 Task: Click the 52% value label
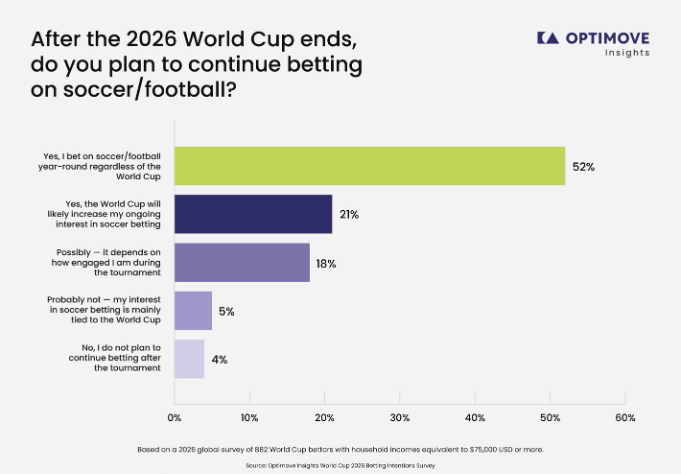(583, 167)
